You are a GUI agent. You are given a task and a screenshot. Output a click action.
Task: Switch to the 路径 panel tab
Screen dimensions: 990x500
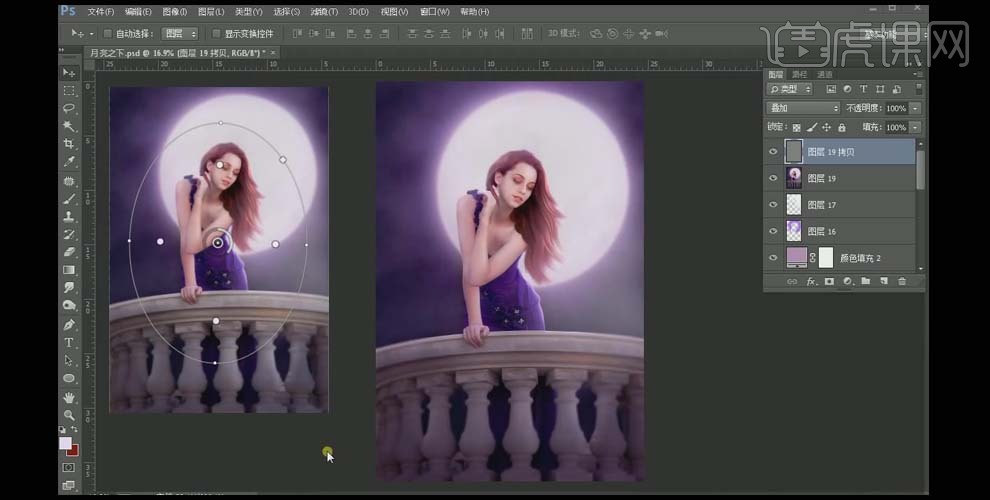click(800, 74)
